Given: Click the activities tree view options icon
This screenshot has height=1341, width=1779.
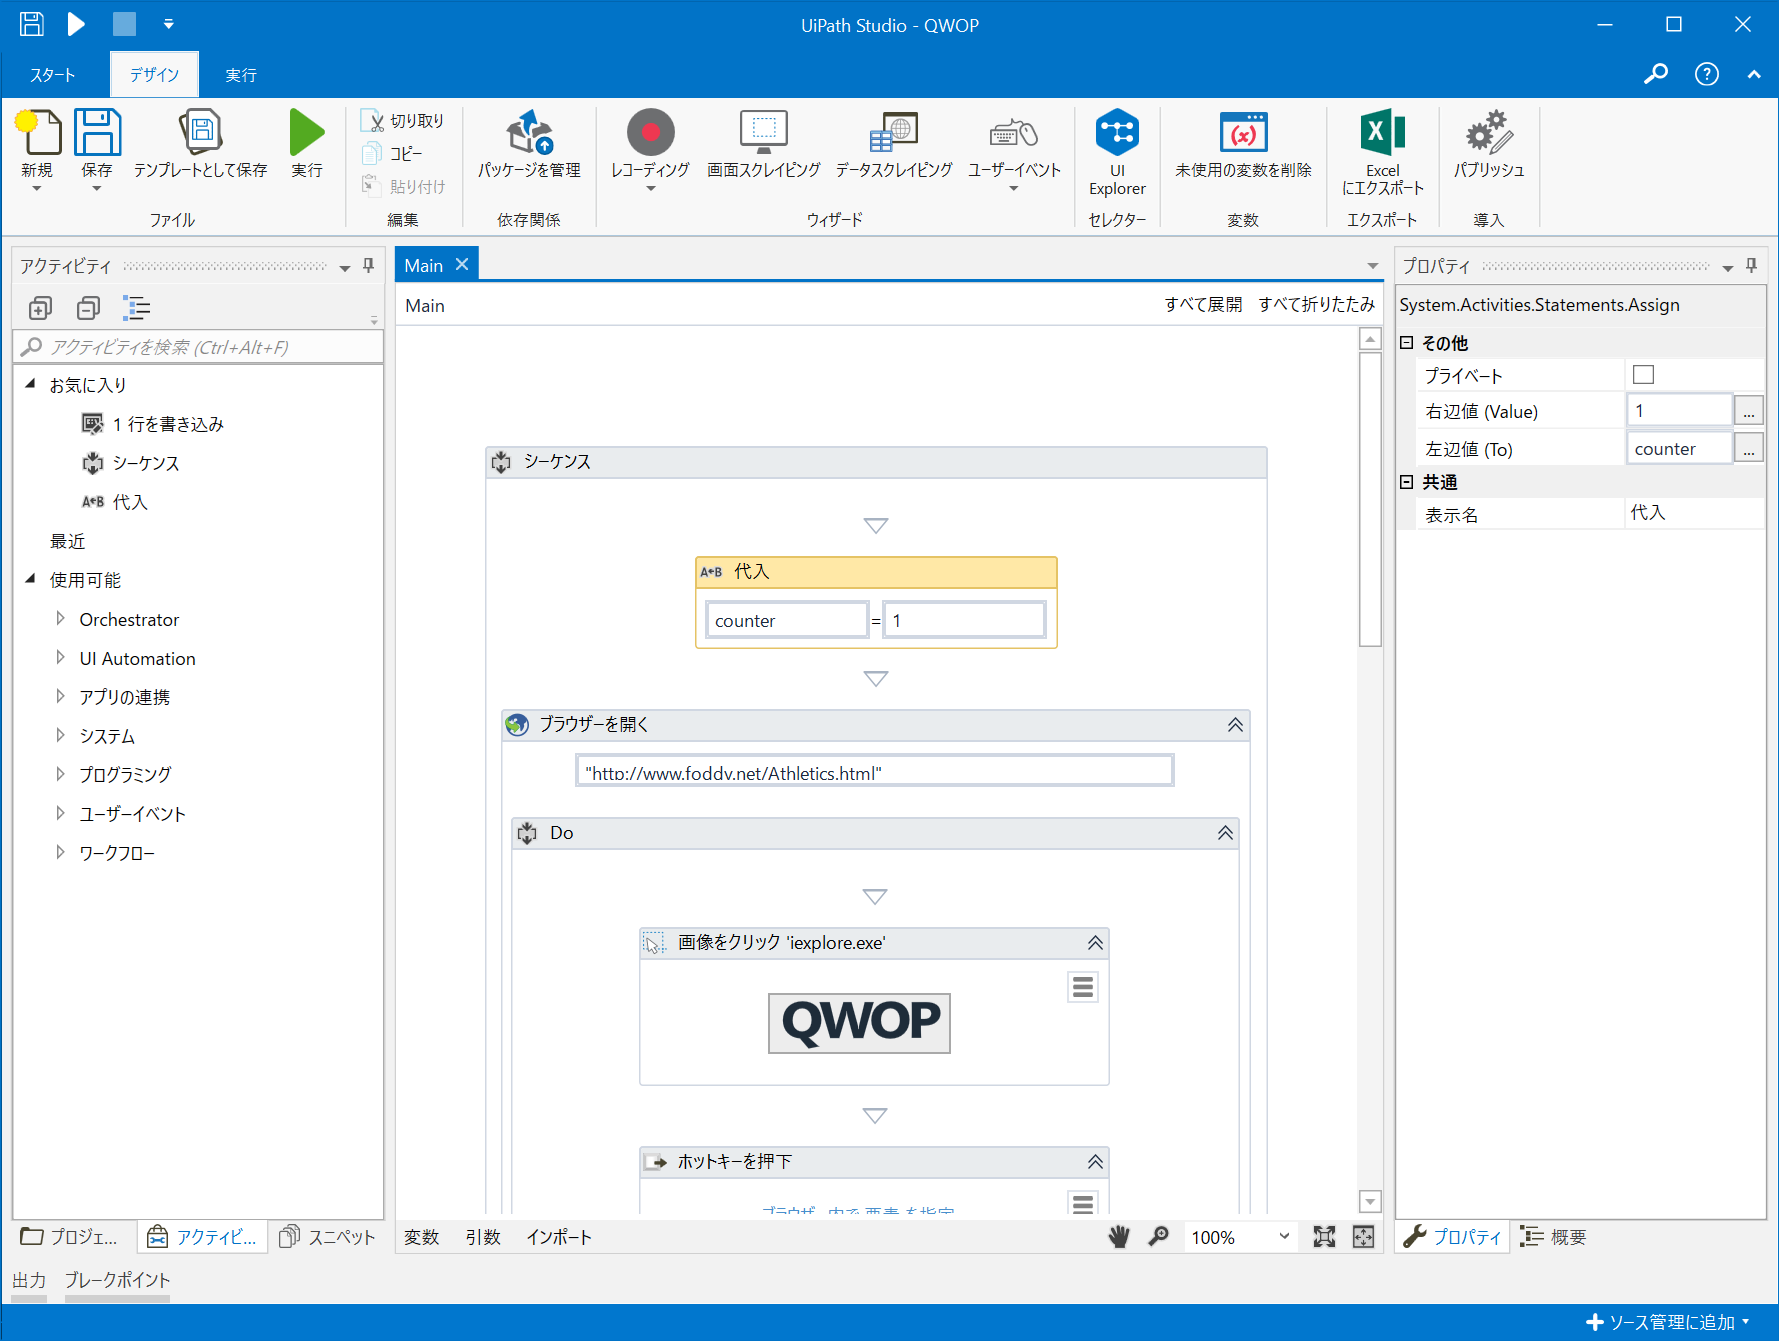Looking at the screenshot, I should (137, 308).
